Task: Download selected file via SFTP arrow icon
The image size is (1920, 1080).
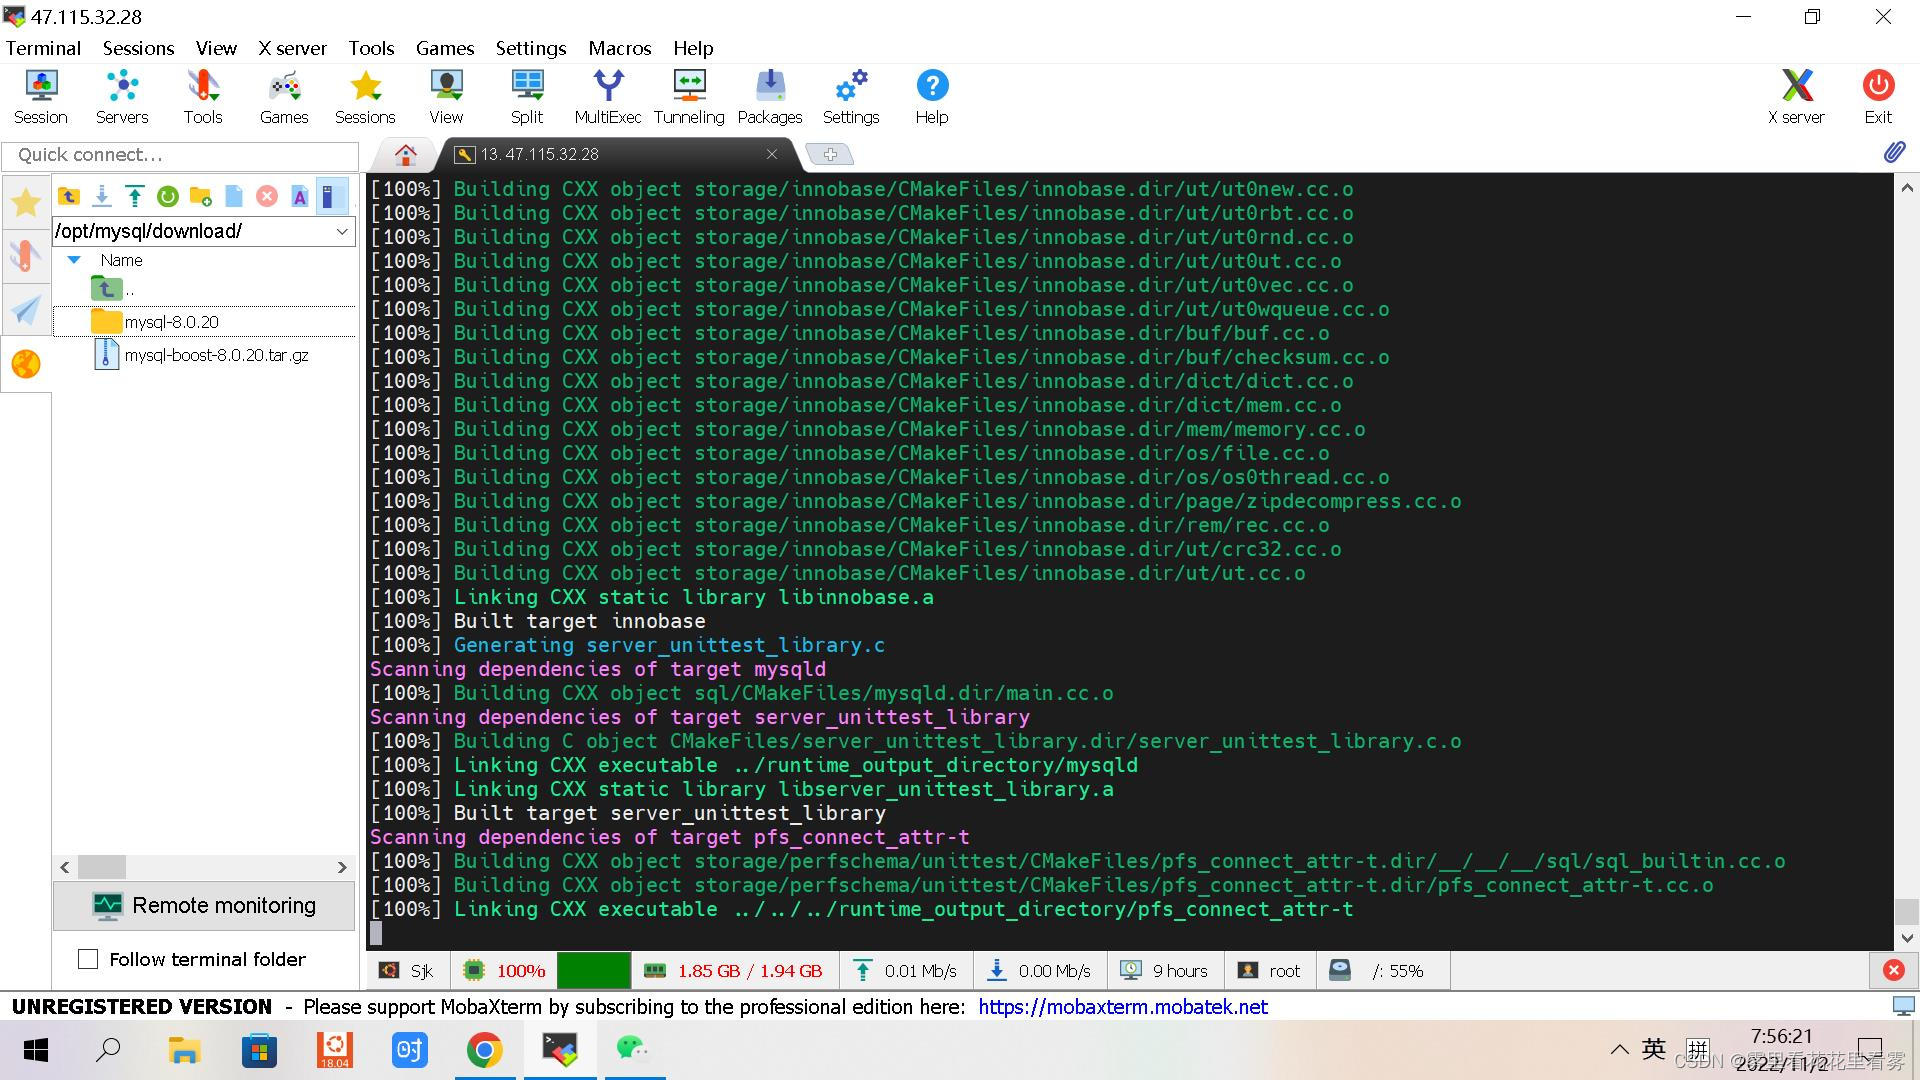Action: [102, 196]
